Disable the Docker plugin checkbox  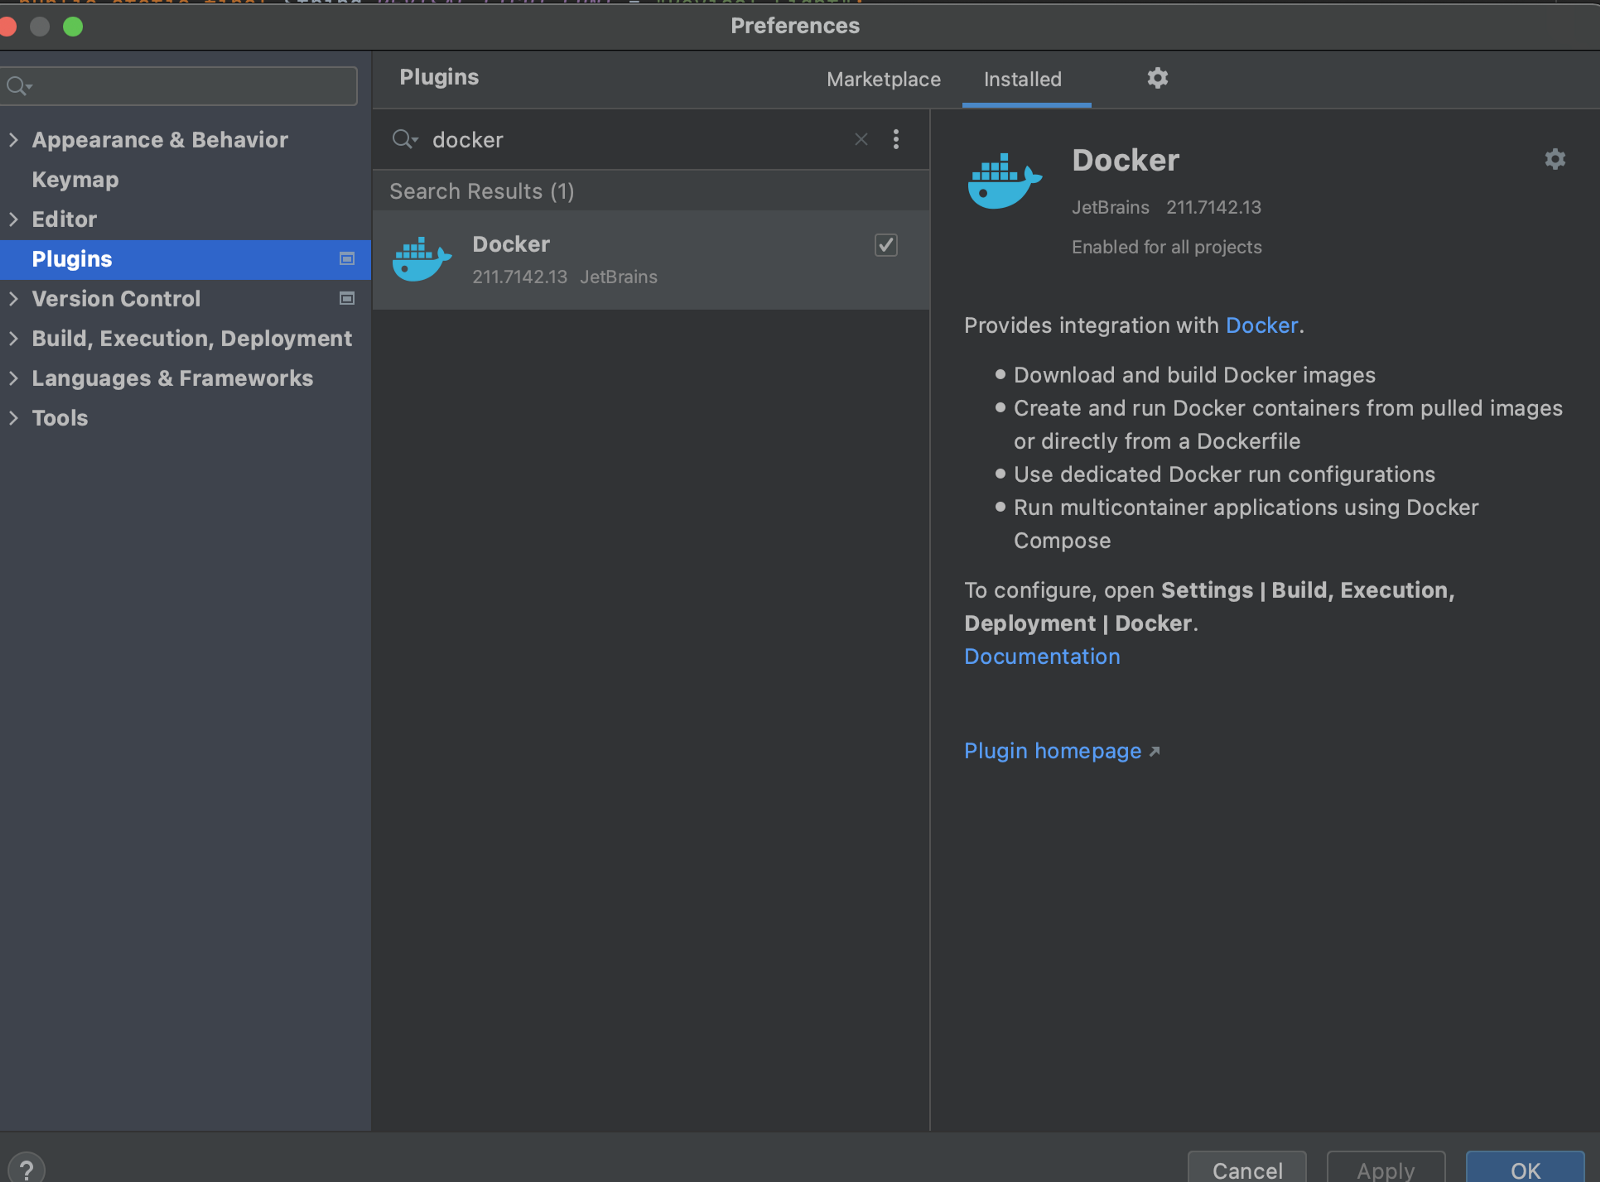886,245
